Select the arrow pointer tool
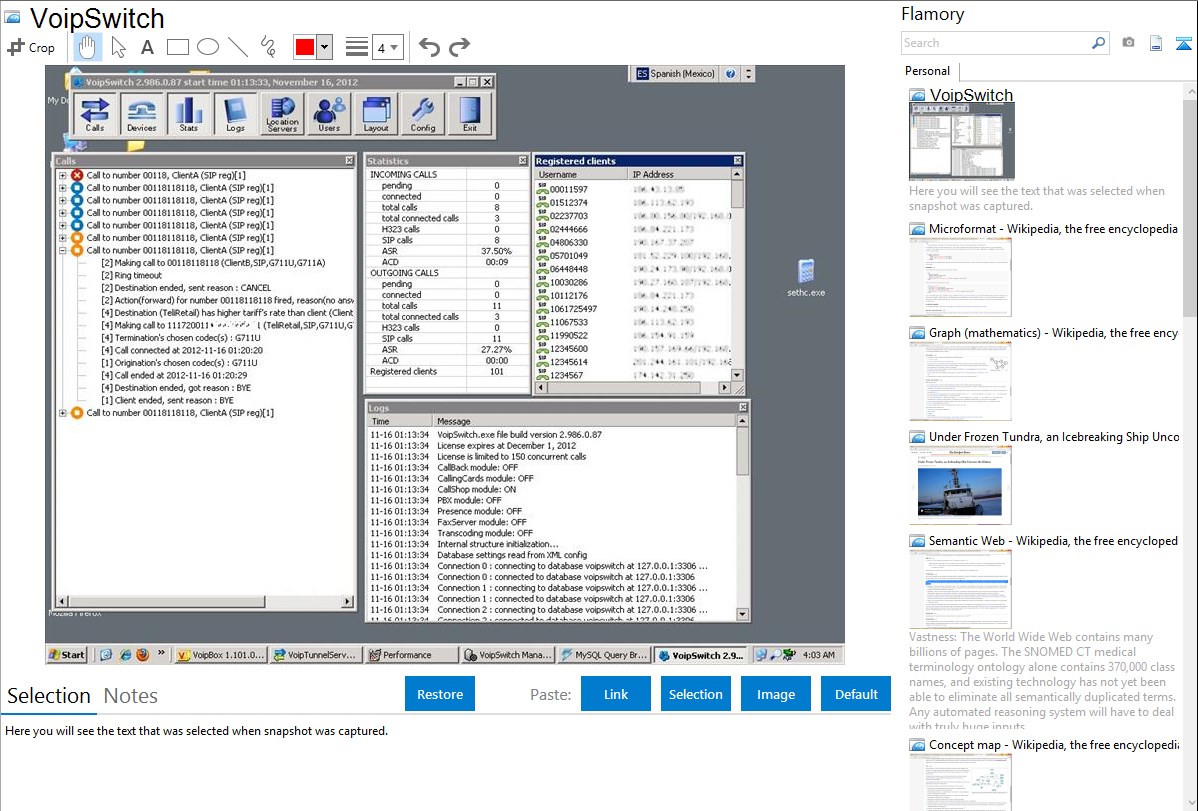 pos(118,47)
